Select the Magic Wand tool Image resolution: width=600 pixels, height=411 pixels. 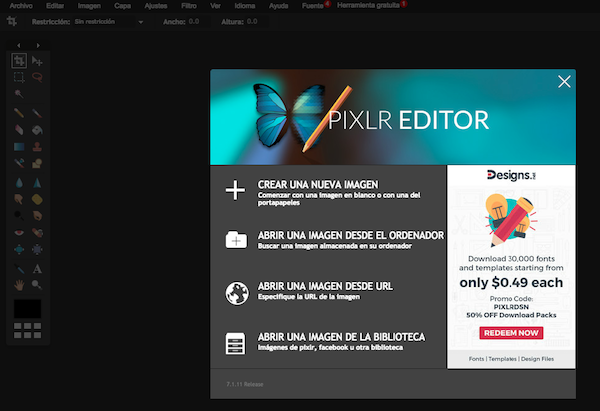19,94
